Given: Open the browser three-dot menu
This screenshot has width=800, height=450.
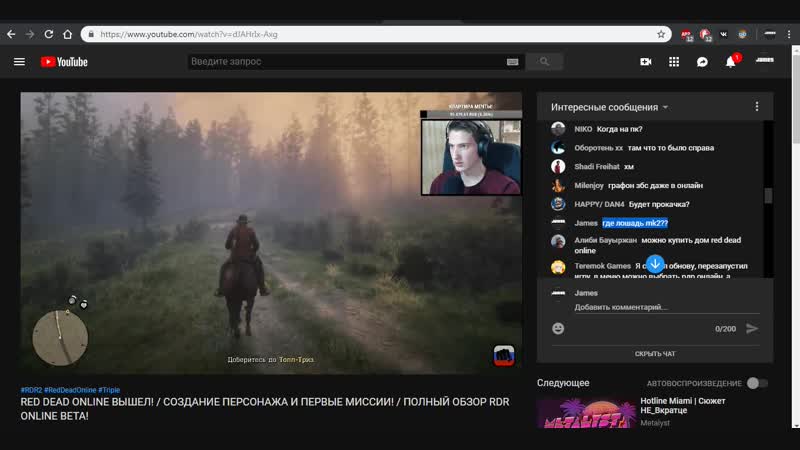Looking at the screenshot, I should [789, 34].
